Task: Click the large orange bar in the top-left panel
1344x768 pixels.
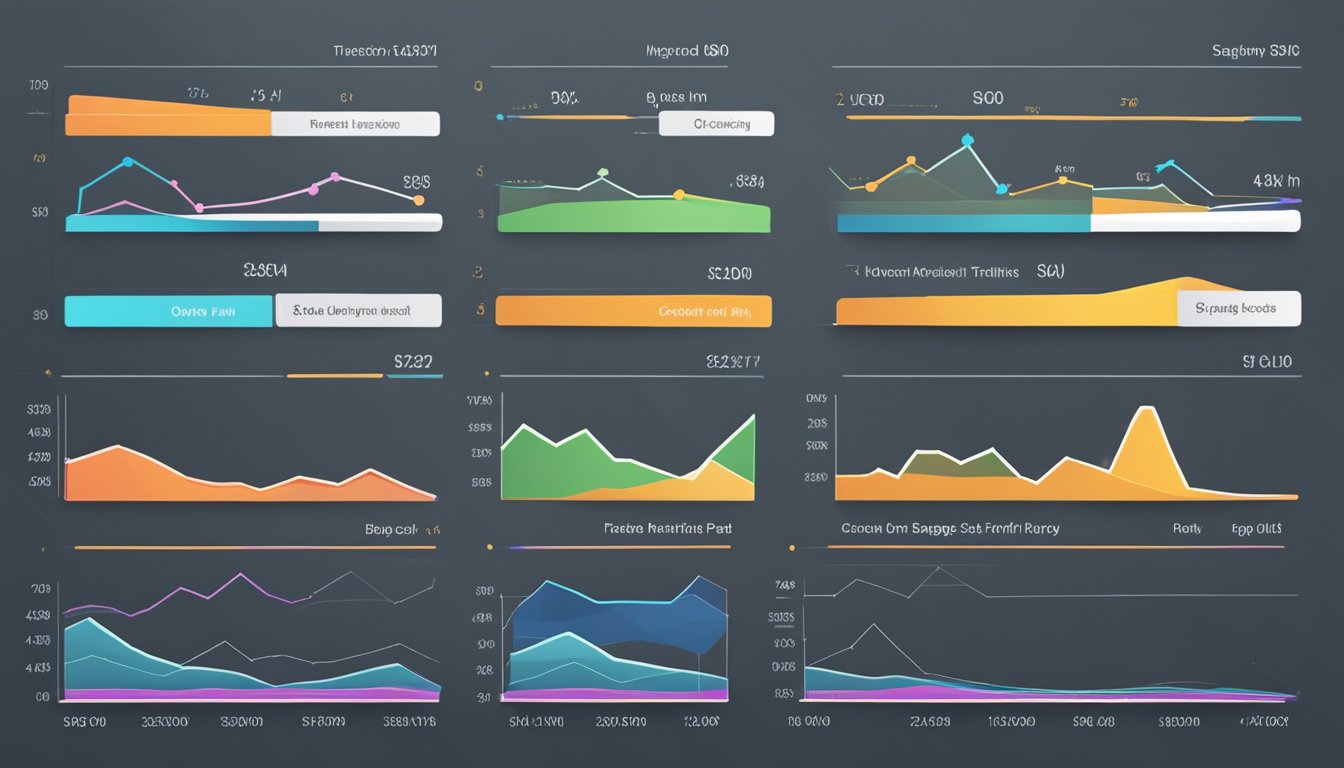Action: click(168, 116)
